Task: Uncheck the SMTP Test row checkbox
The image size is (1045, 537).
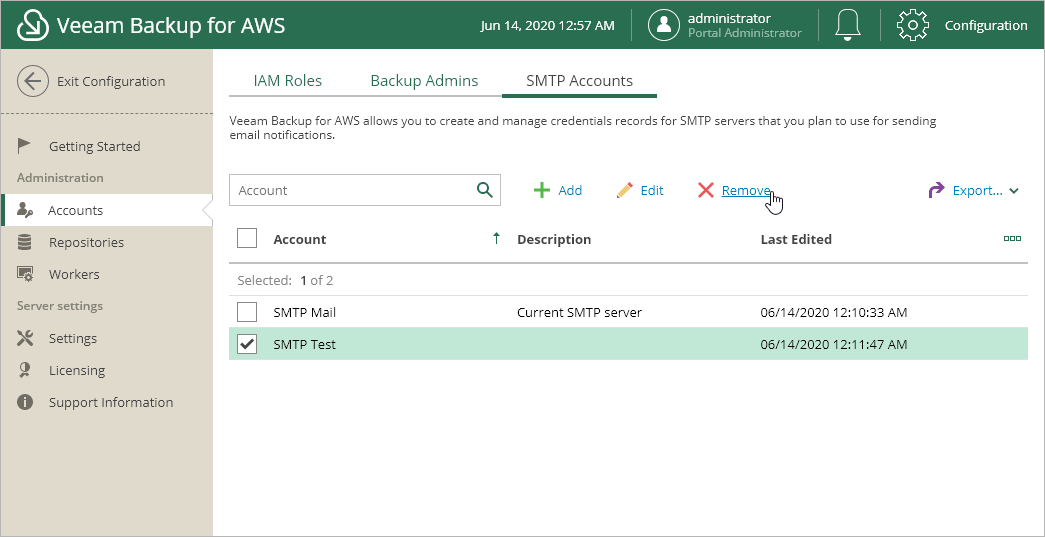Action: [x=247, y=344]
